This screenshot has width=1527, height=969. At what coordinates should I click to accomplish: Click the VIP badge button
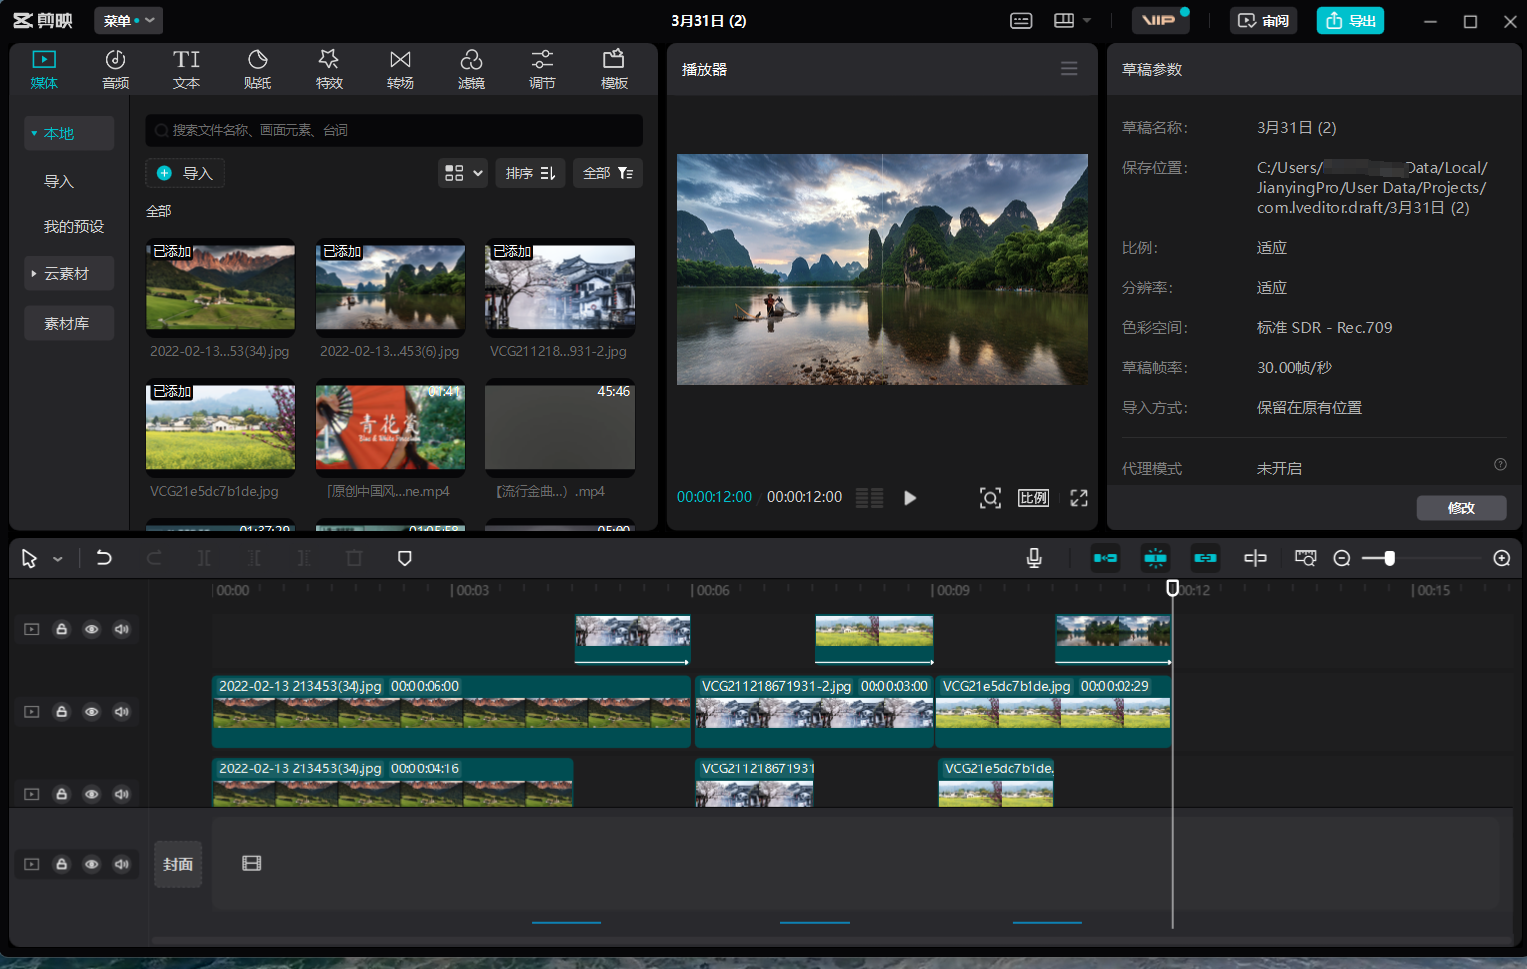pyautogui.click(x=1160, y=20)
